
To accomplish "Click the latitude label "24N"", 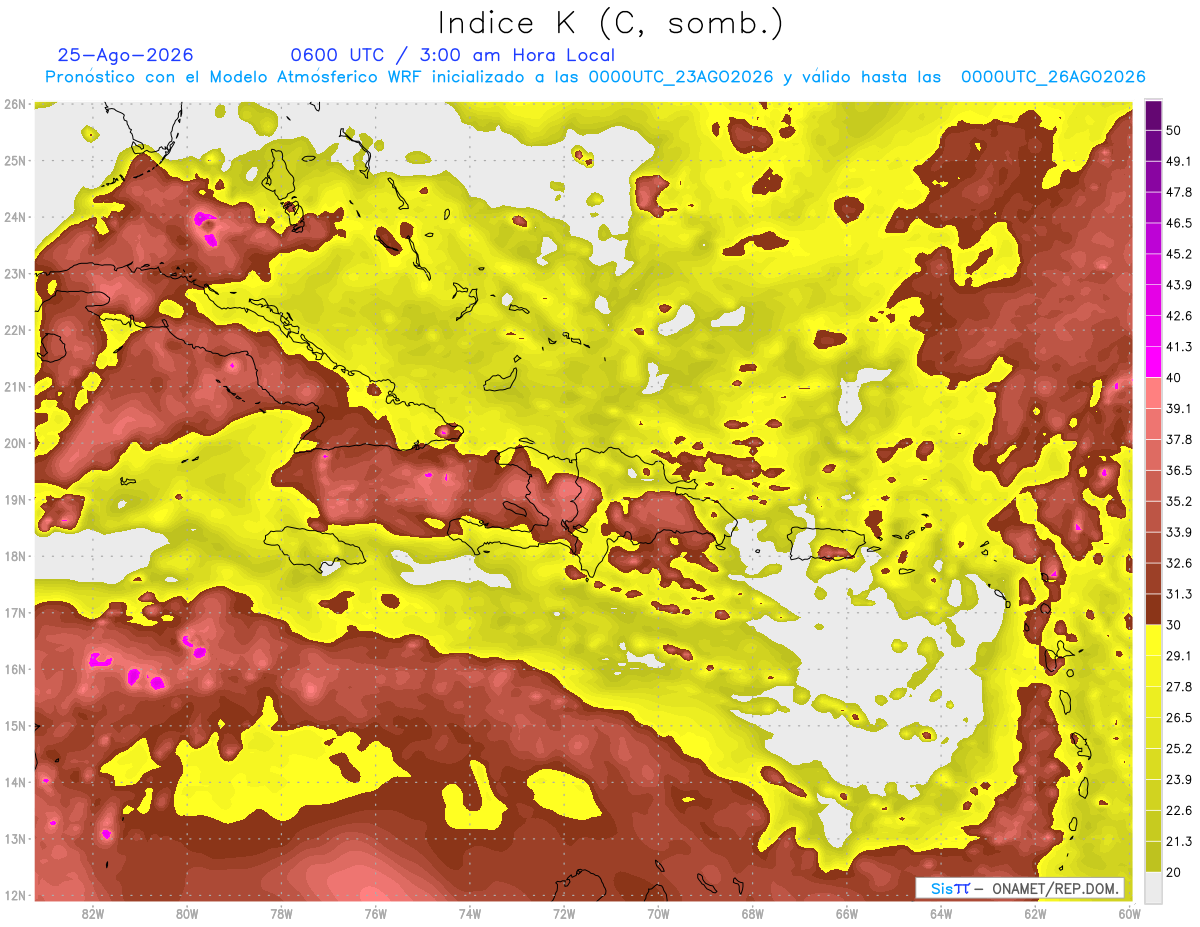I will 14,217.
